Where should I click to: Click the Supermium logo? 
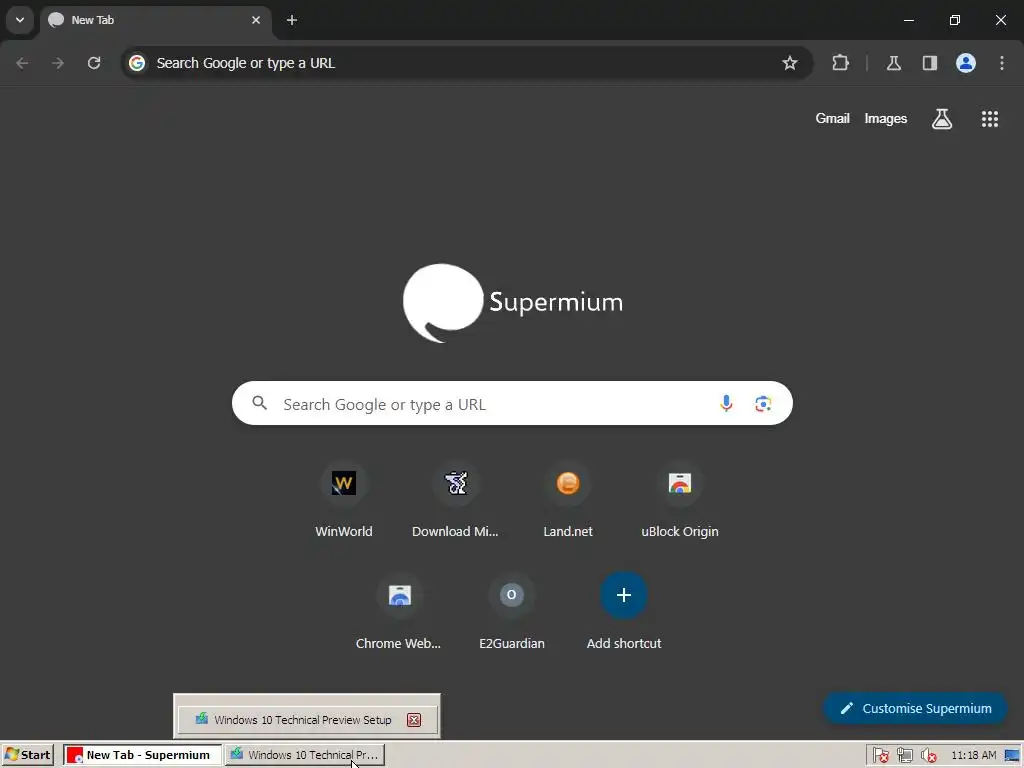tap(513, 302)
